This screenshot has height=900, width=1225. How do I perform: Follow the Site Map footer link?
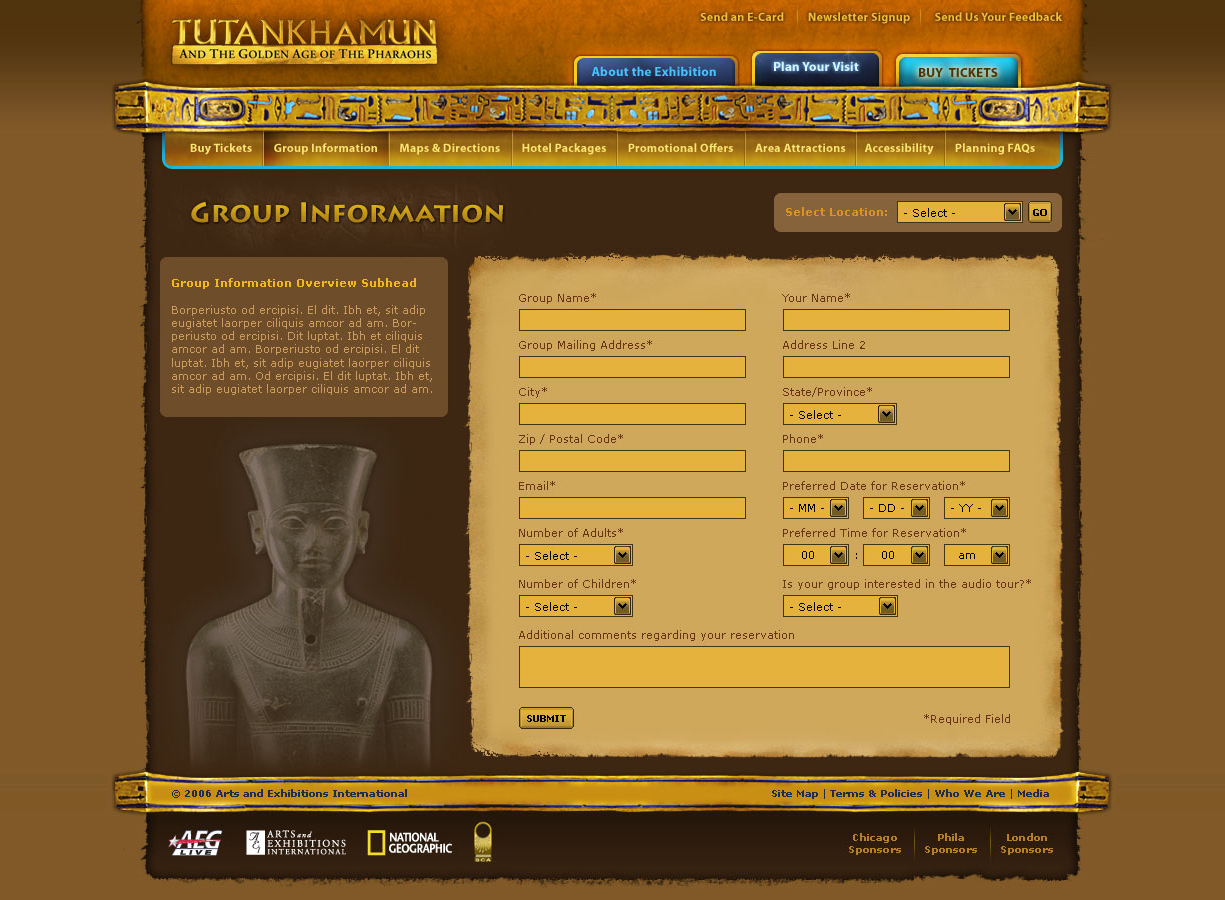[795, 794]
